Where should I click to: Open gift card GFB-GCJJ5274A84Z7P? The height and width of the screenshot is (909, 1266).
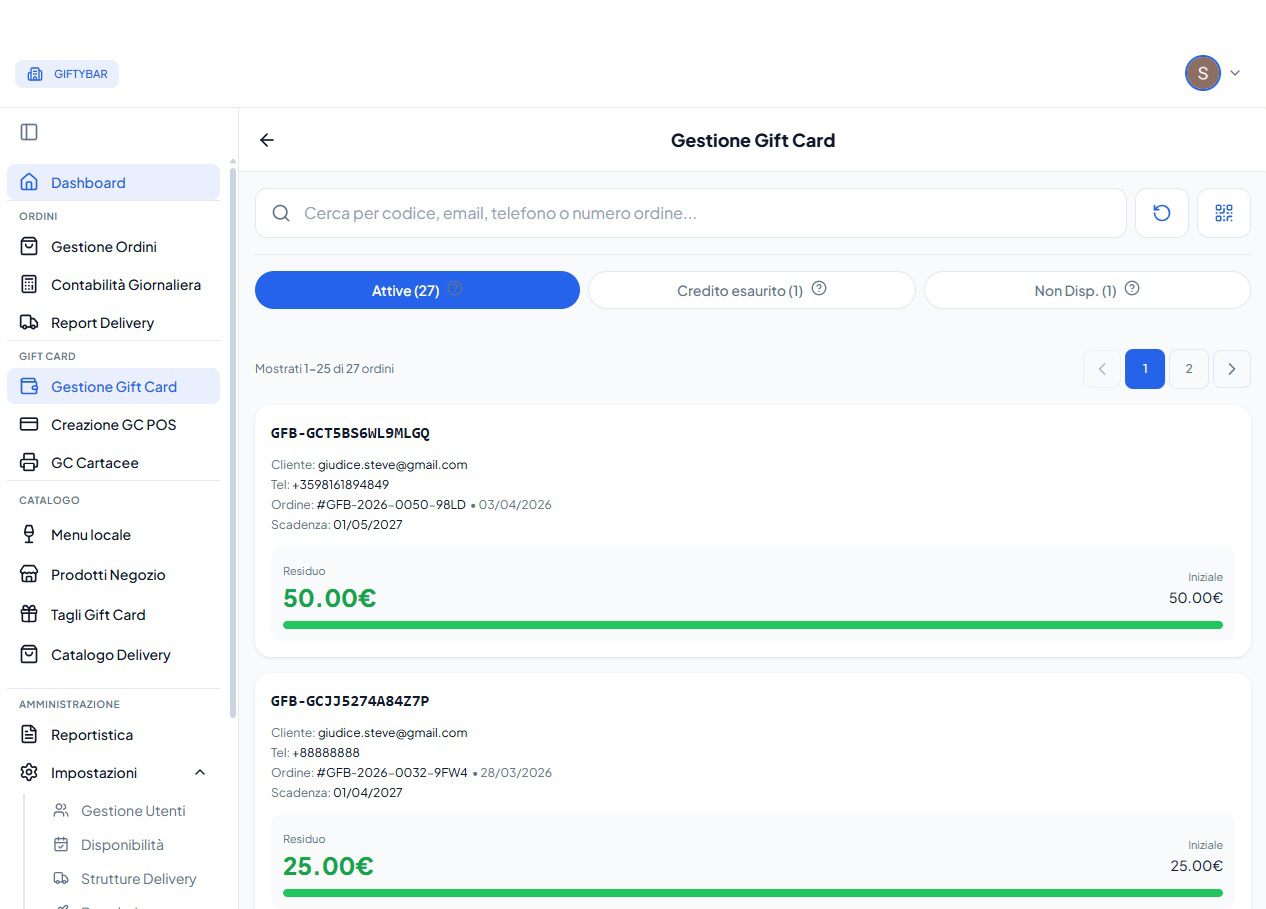(350, 701)
